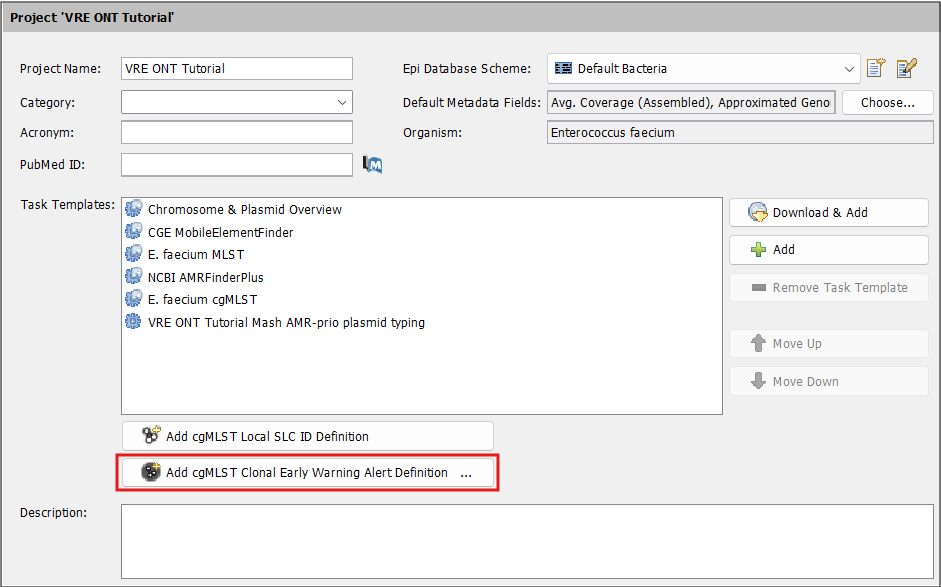Expand the Epi Database Scheme combo box
The width and height of the screenshot is (941, 587).
[703, 68]
